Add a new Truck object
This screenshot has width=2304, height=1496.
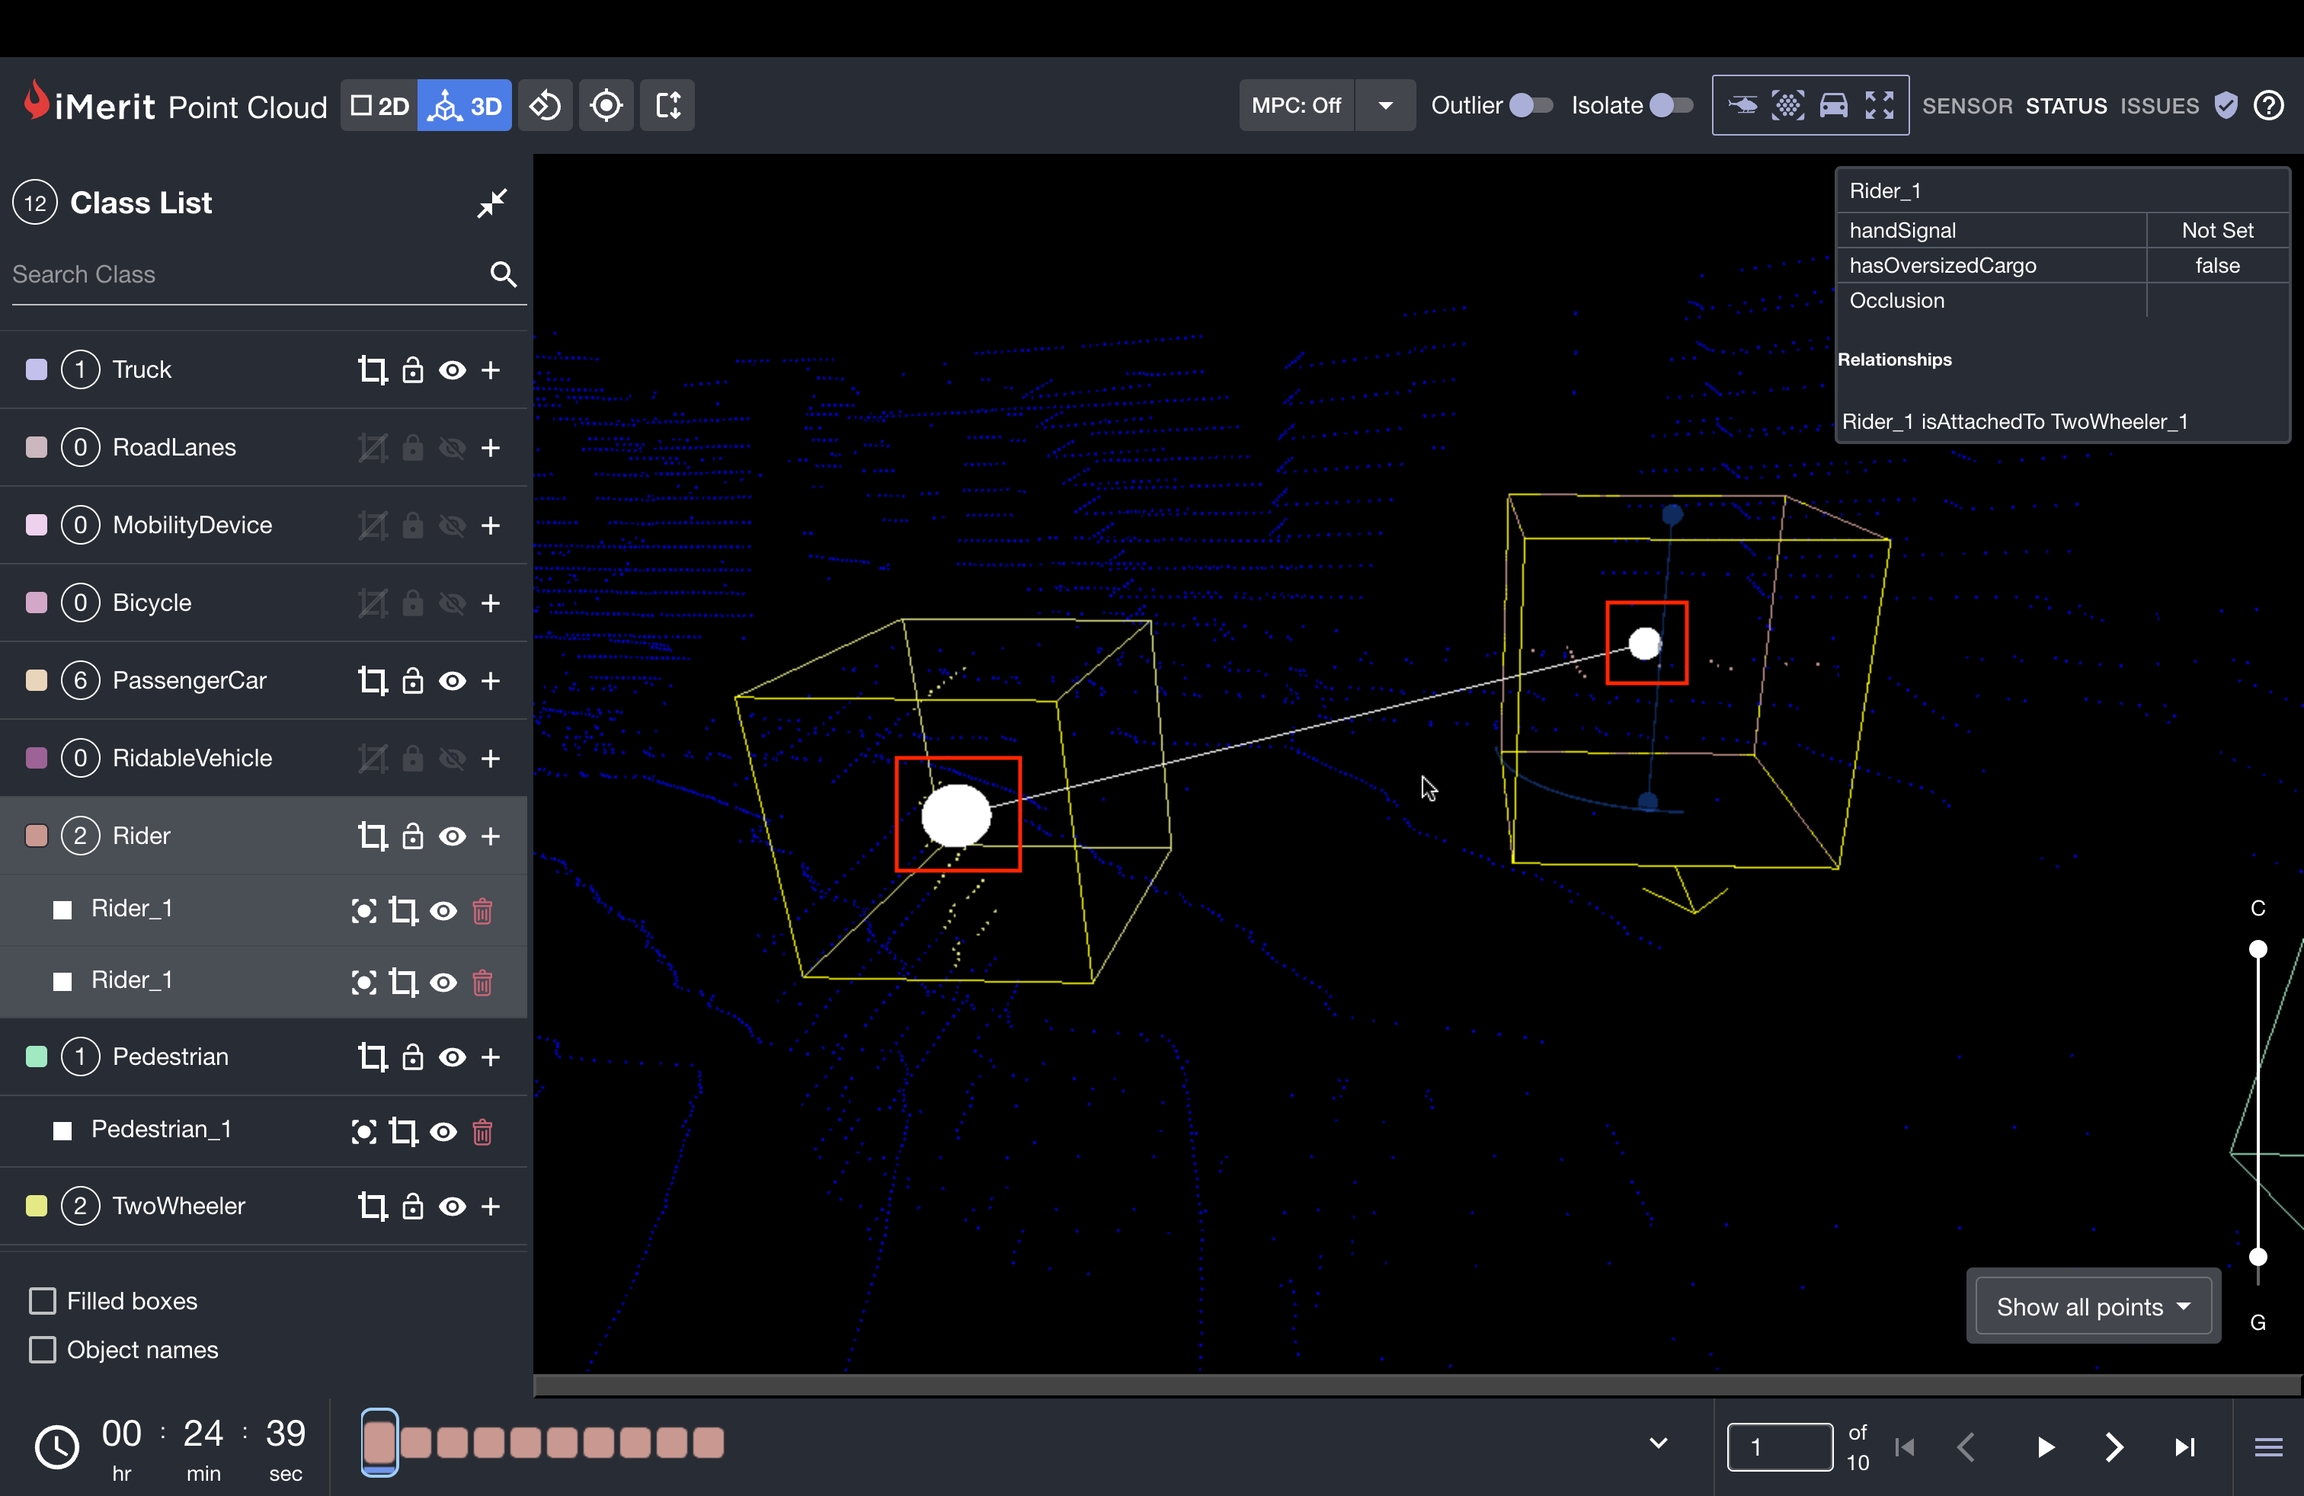[490, 370]
